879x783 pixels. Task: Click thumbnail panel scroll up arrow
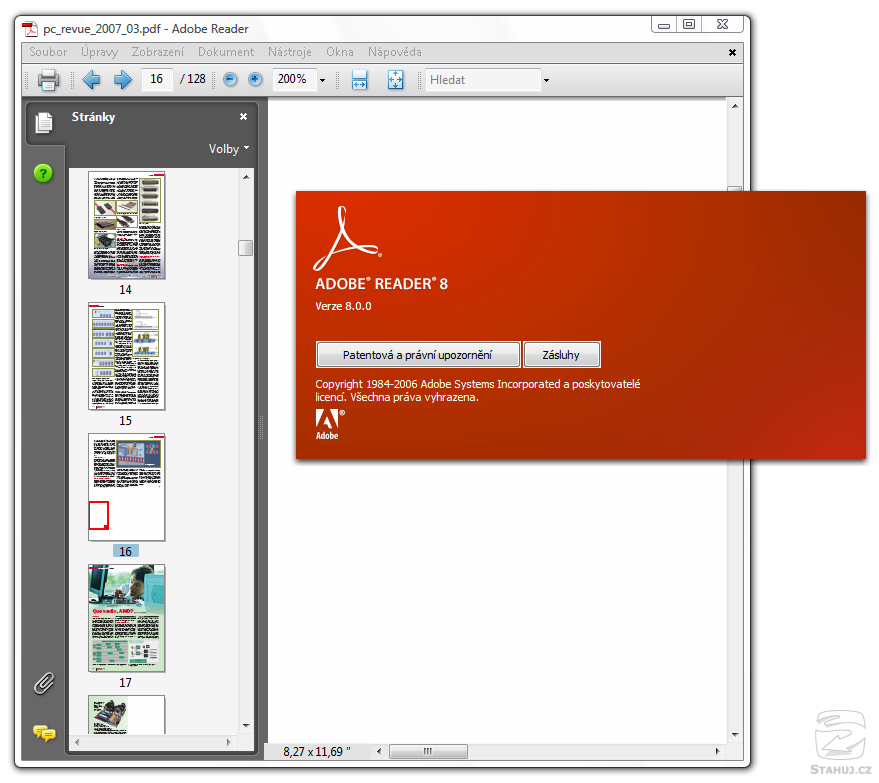click(246, 177)
